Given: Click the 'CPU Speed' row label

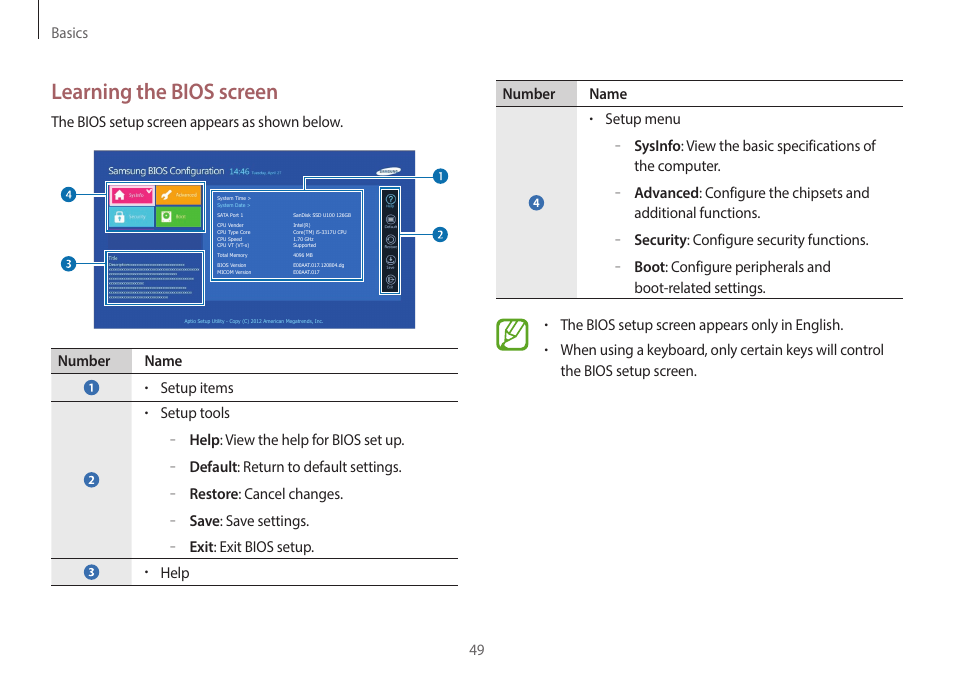Looking at the screenshot, I should 229,239.
